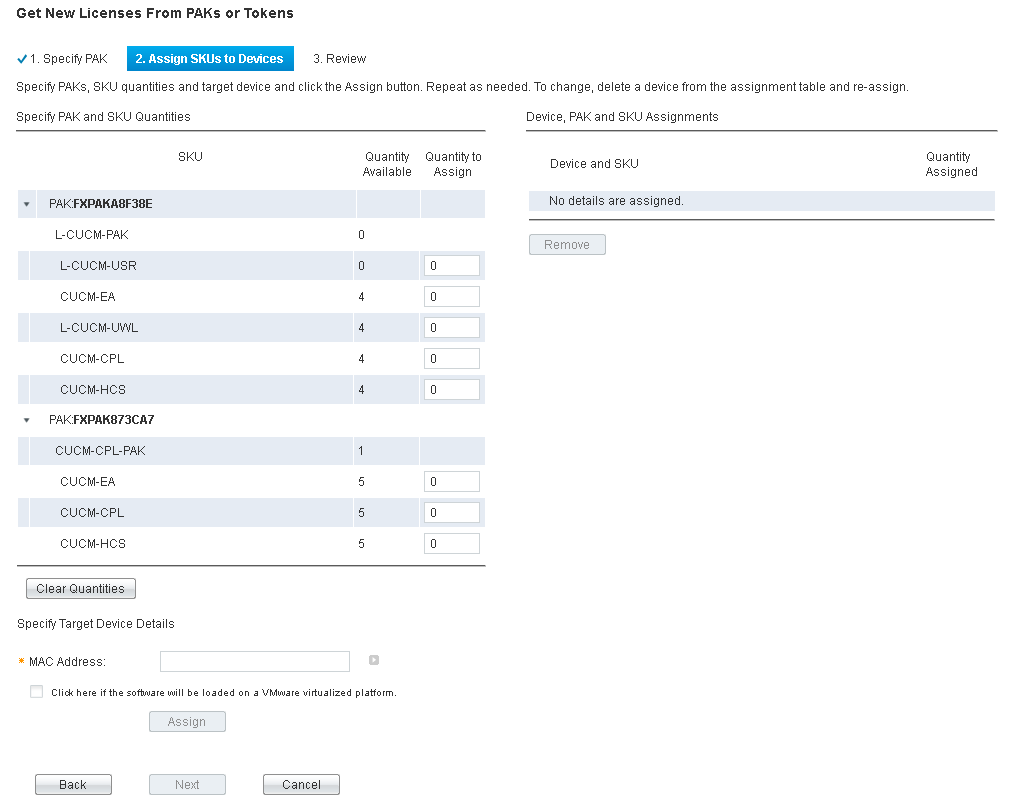Click Remove under the assignments table
This screenshot has height=811, width=1025.
567,244
